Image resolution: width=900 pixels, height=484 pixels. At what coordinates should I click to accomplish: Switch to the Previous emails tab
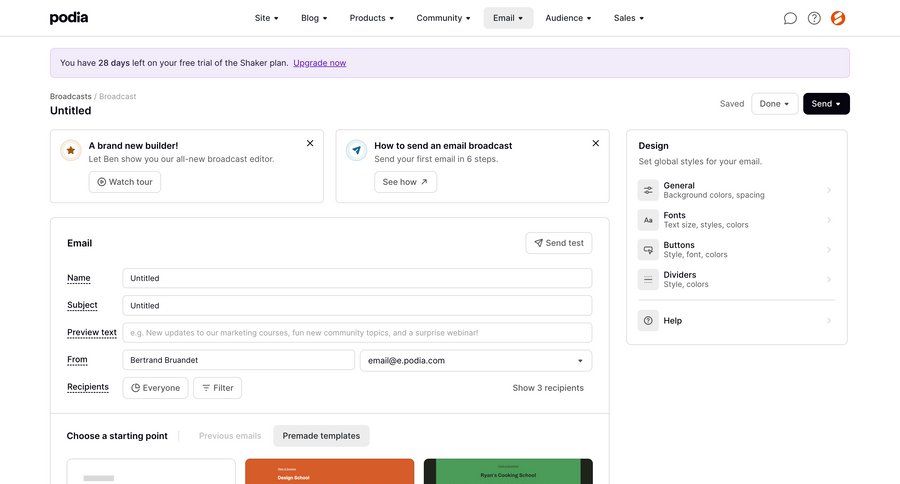point(230,436)
